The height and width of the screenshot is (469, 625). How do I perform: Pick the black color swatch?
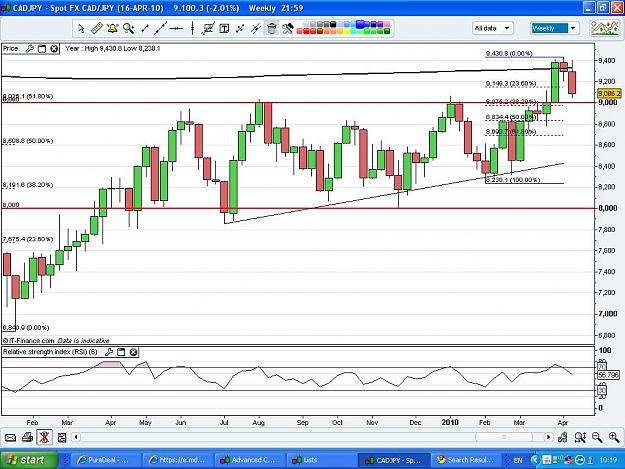point(333,24)
